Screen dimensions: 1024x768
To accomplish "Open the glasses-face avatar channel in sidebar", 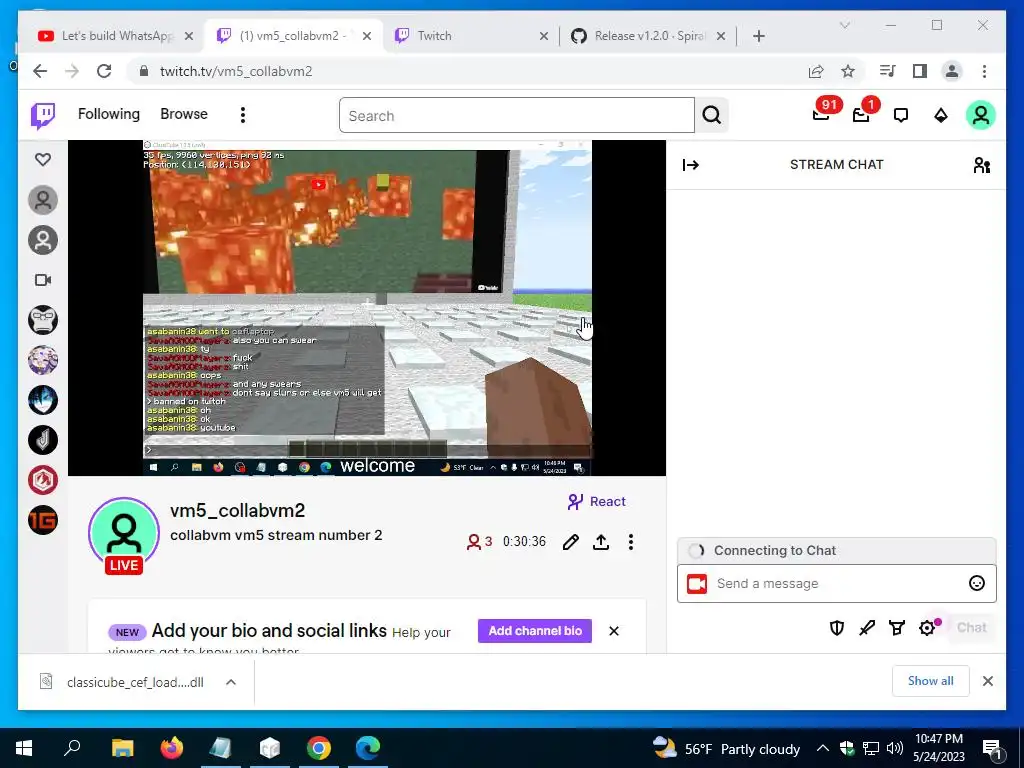I will [43, 320].
